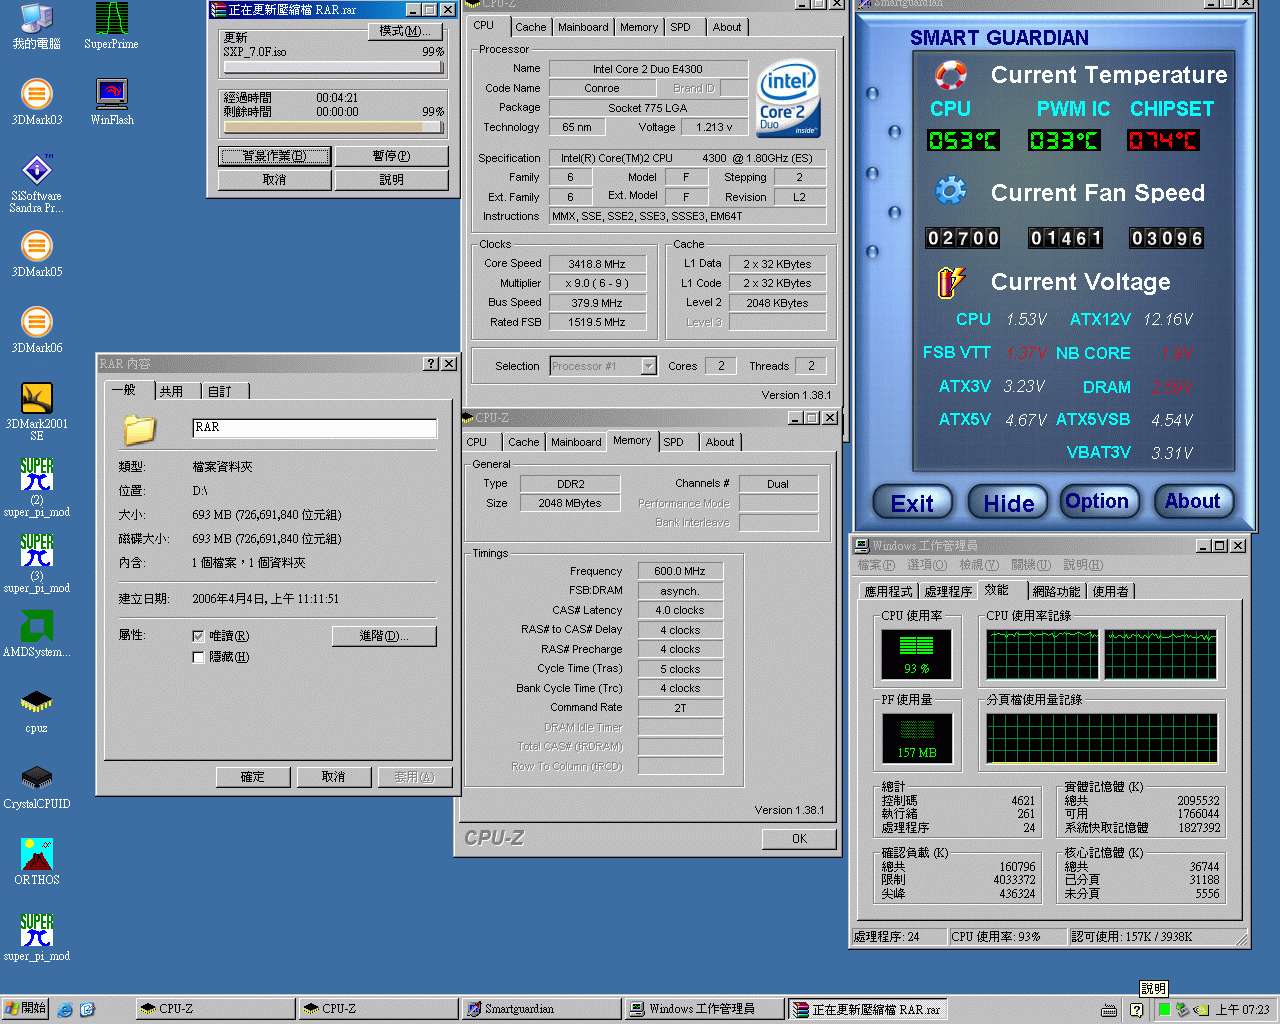This screenshot has height=1024, width=1280.
Task: Open cpuz desktop shortcut
Action: (x=36, y=710)
